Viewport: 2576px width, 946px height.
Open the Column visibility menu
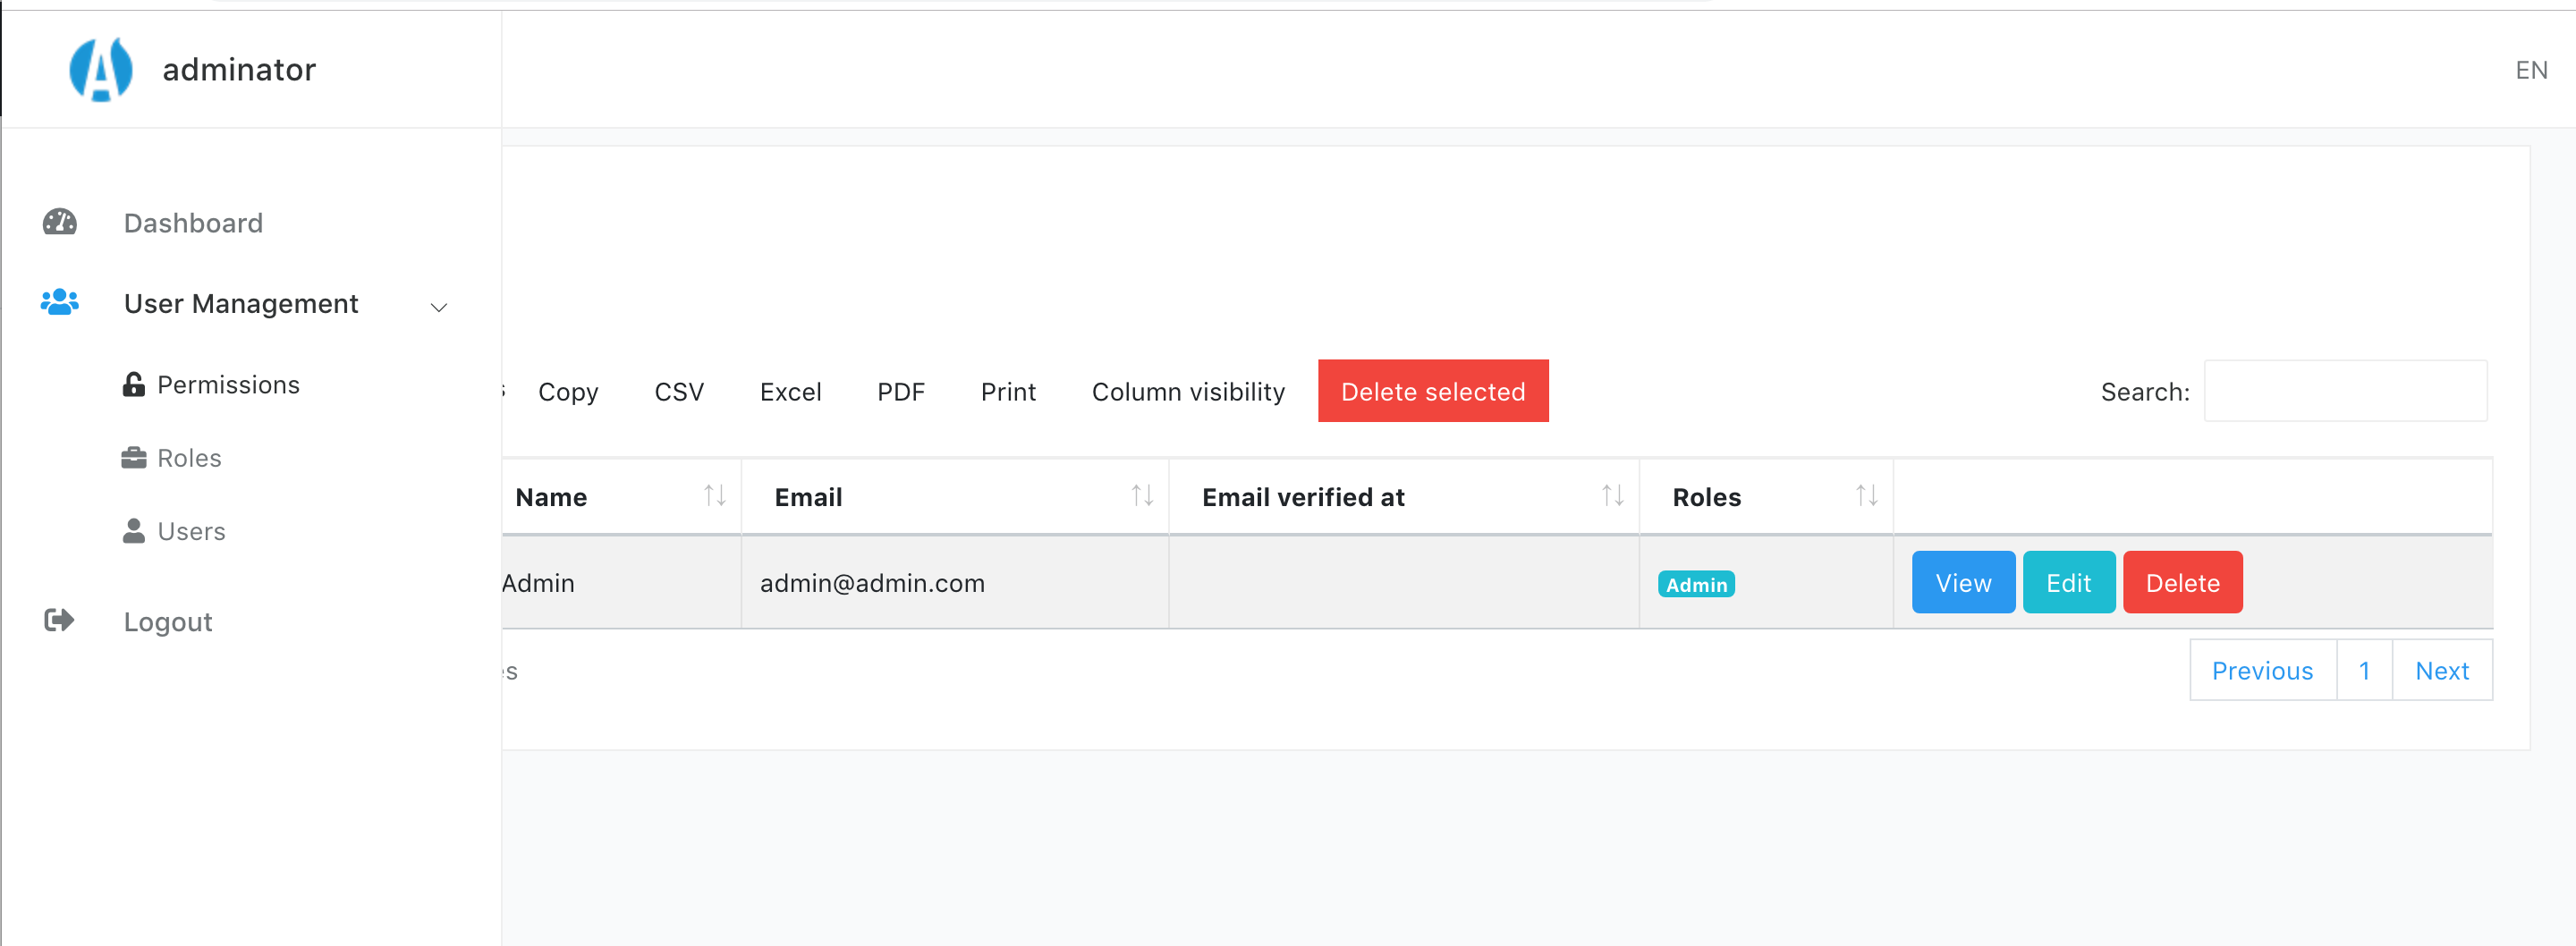pos(1188,391)
